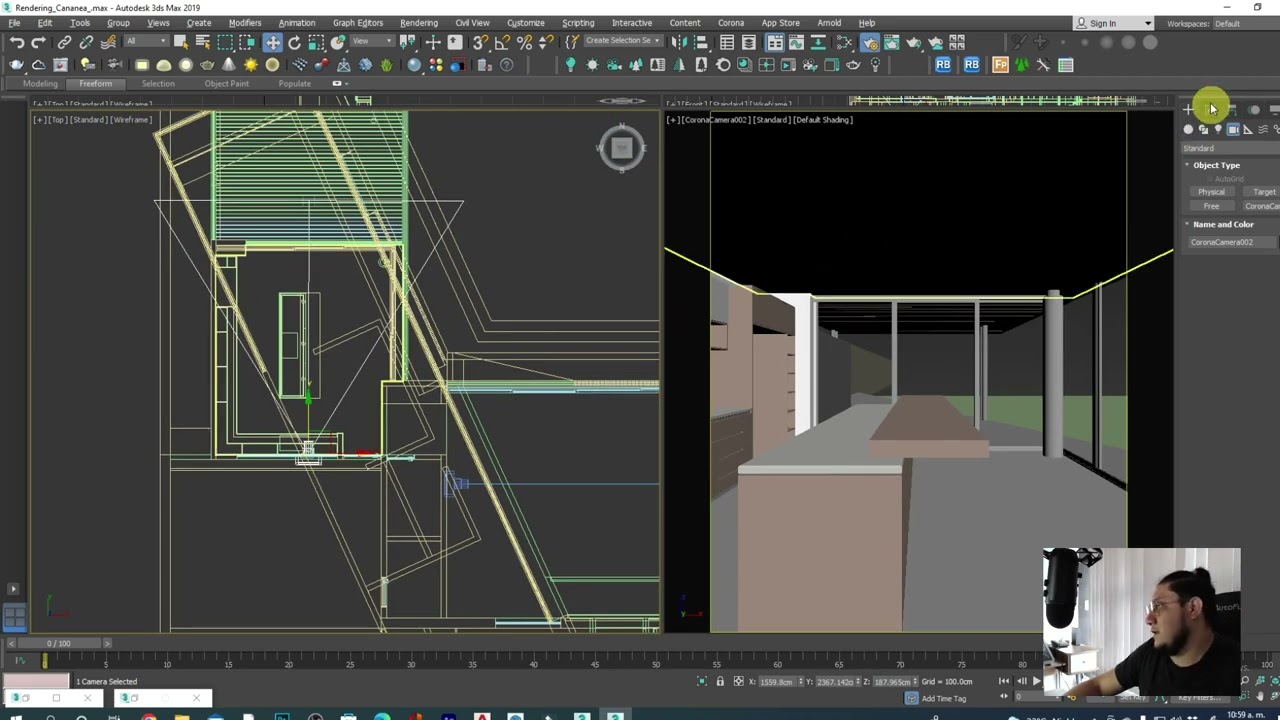Viewport: 1280px width, 720px height.
Task: Open the Corona menu
Action: pos(731,23)
